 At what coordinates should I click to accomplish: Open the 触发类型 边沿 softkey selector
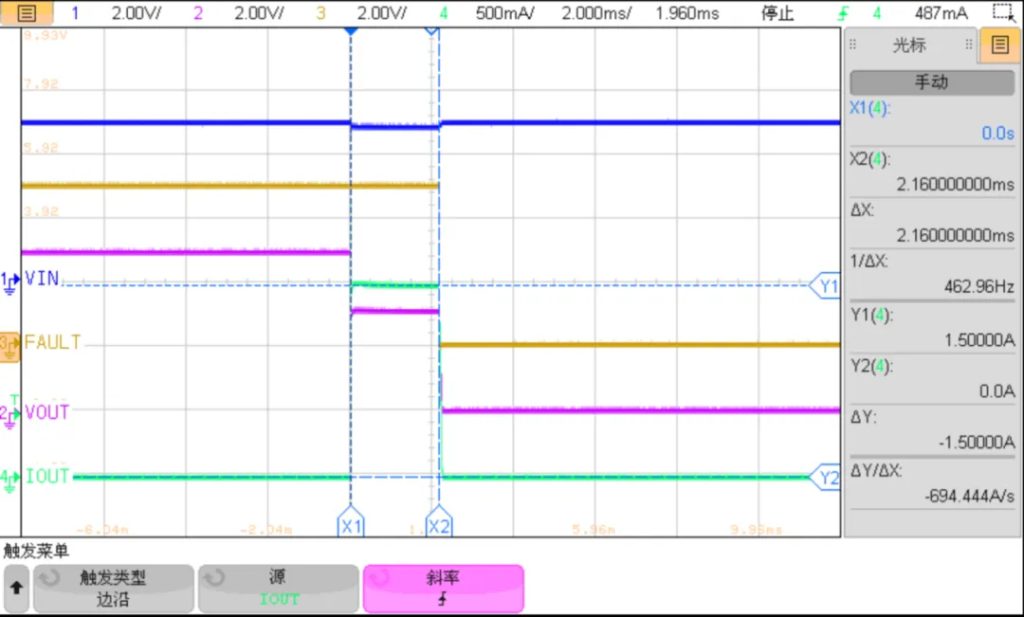tap(113, 589)
